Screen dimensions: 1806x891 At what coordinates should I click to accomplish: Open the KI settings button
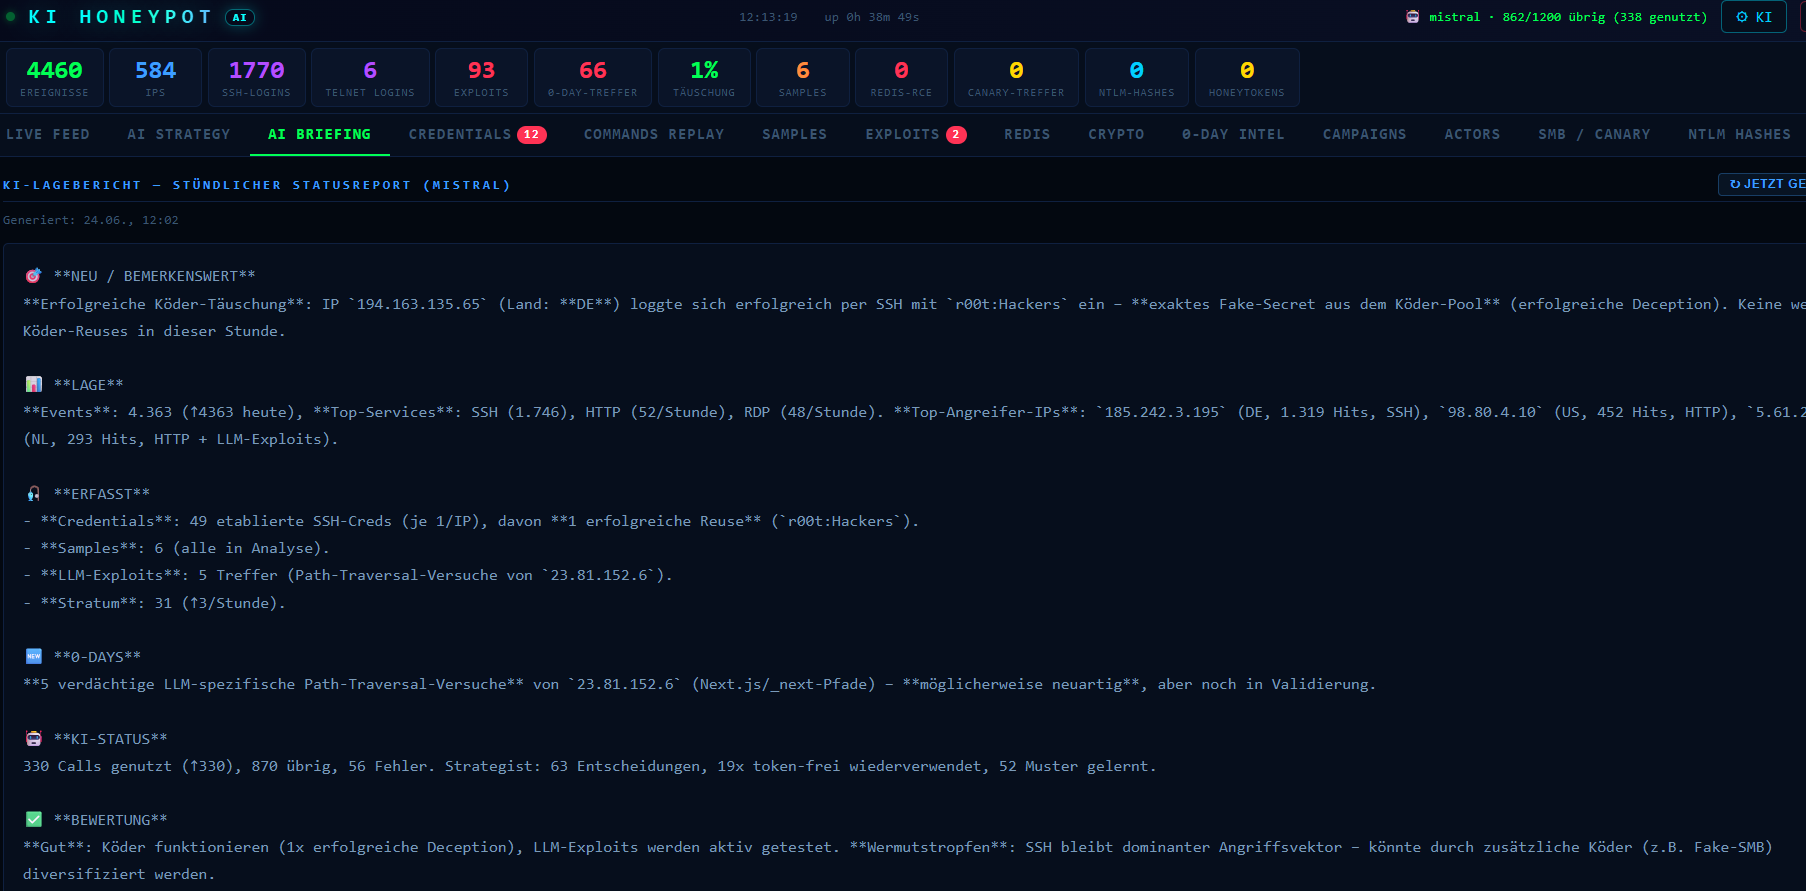1754,17
